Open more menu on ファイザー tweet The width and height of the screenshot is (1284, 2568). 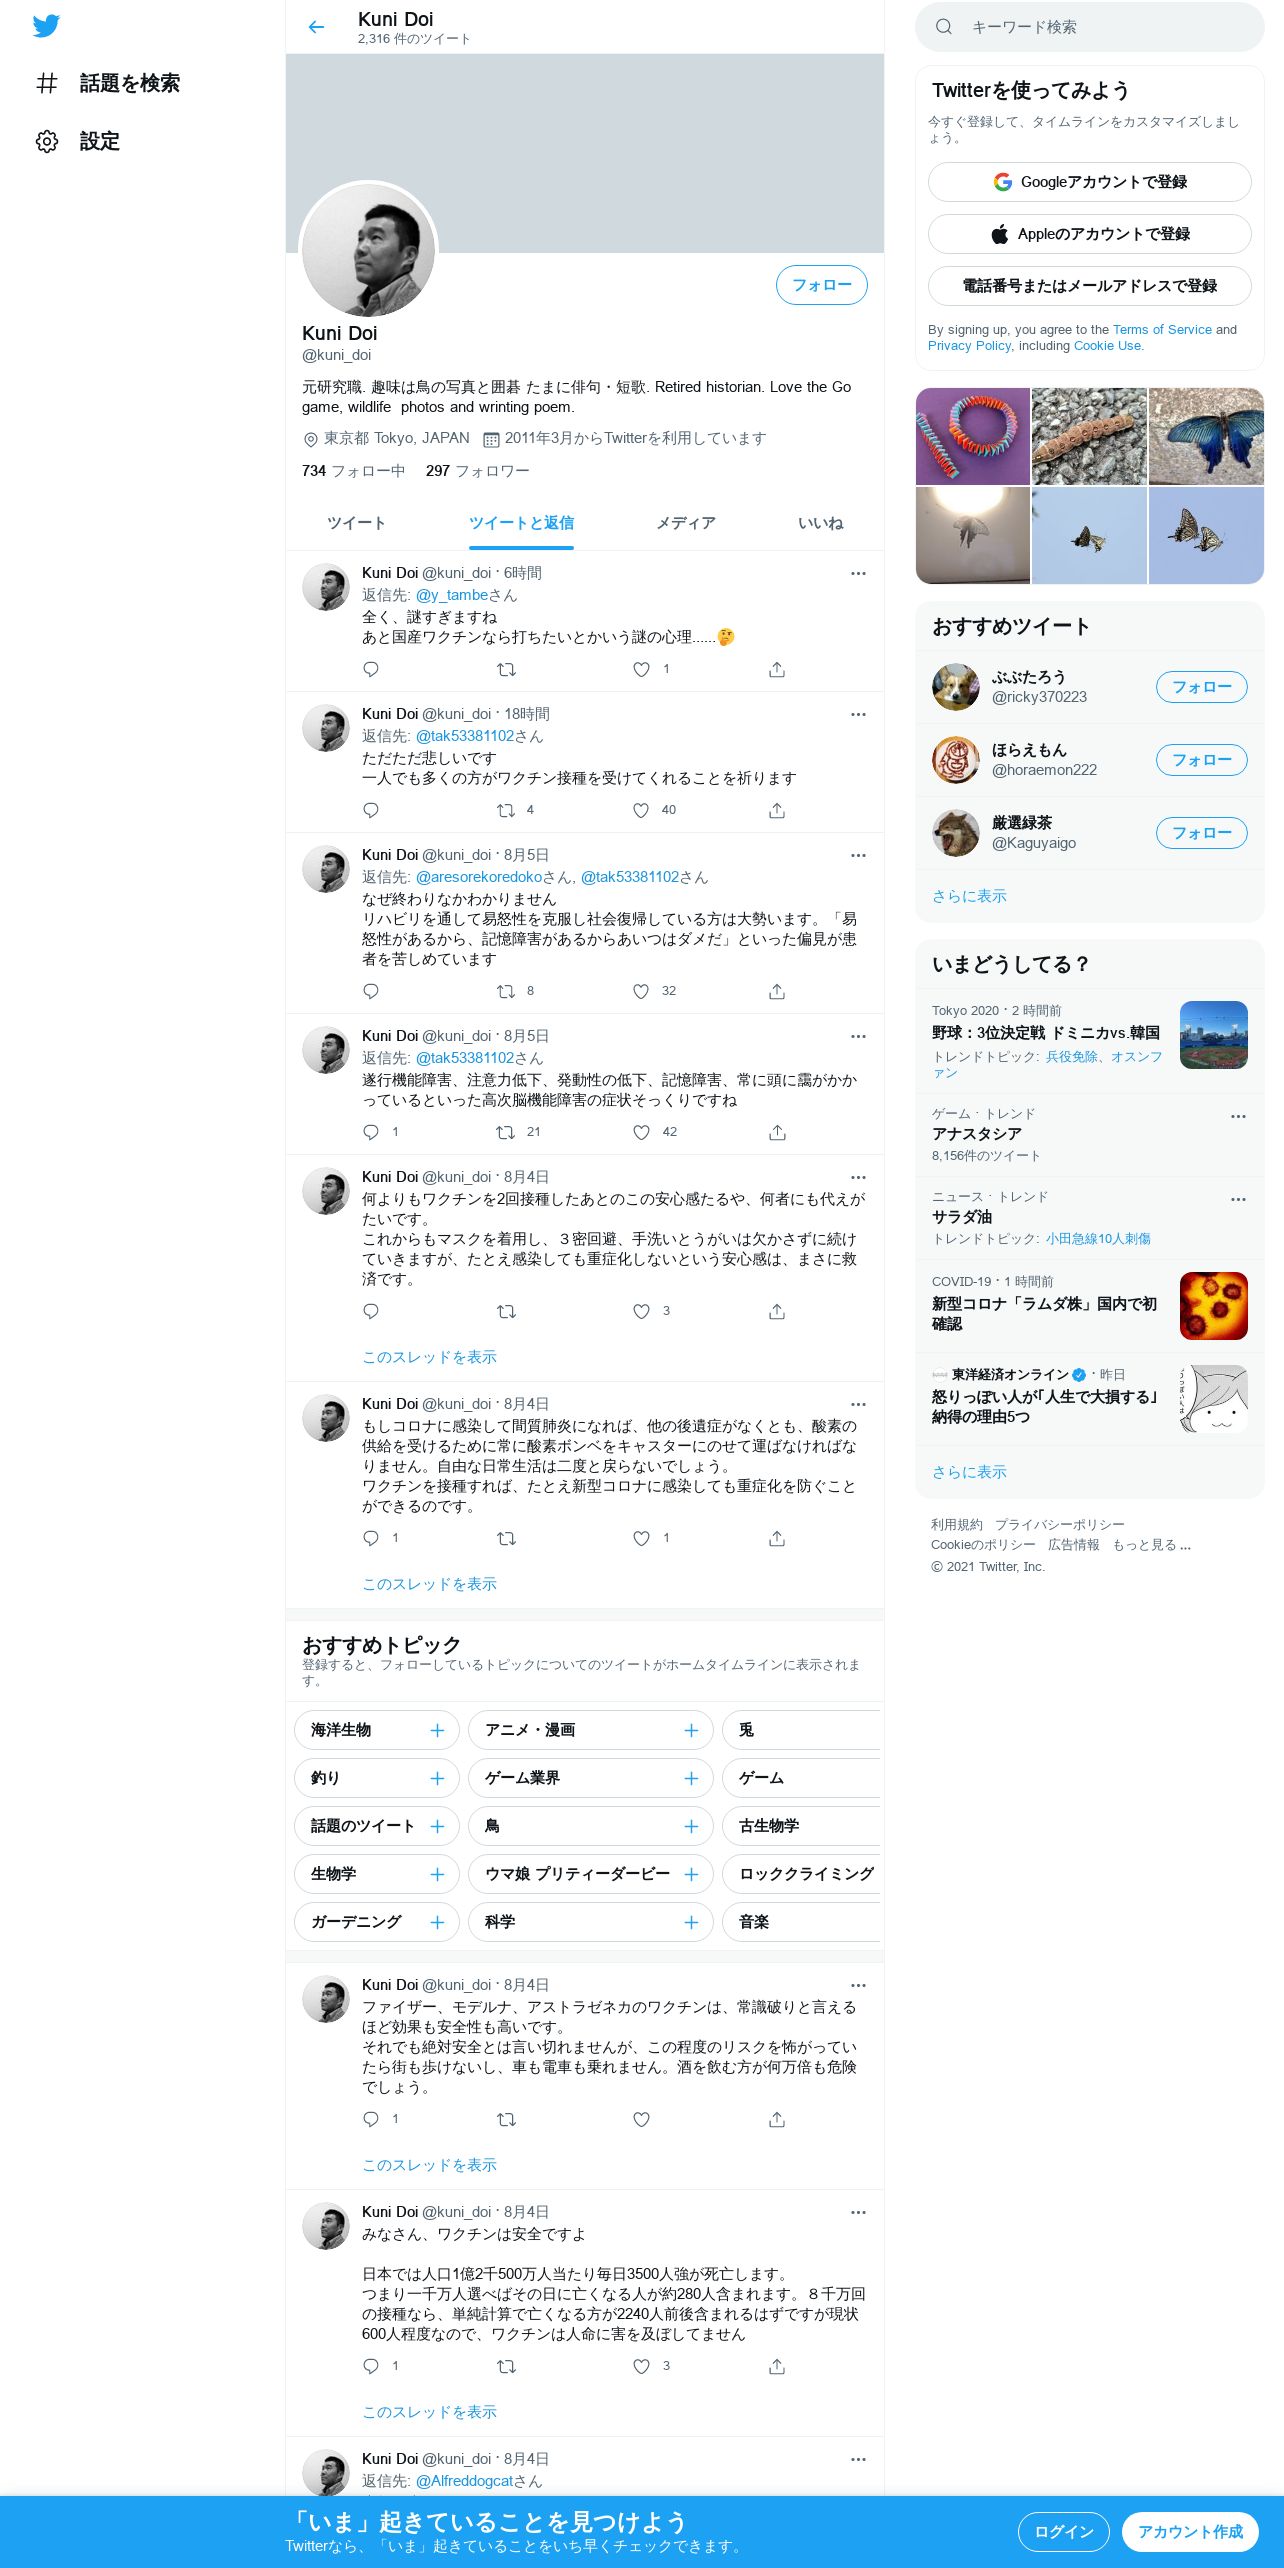pos(858,1985)
